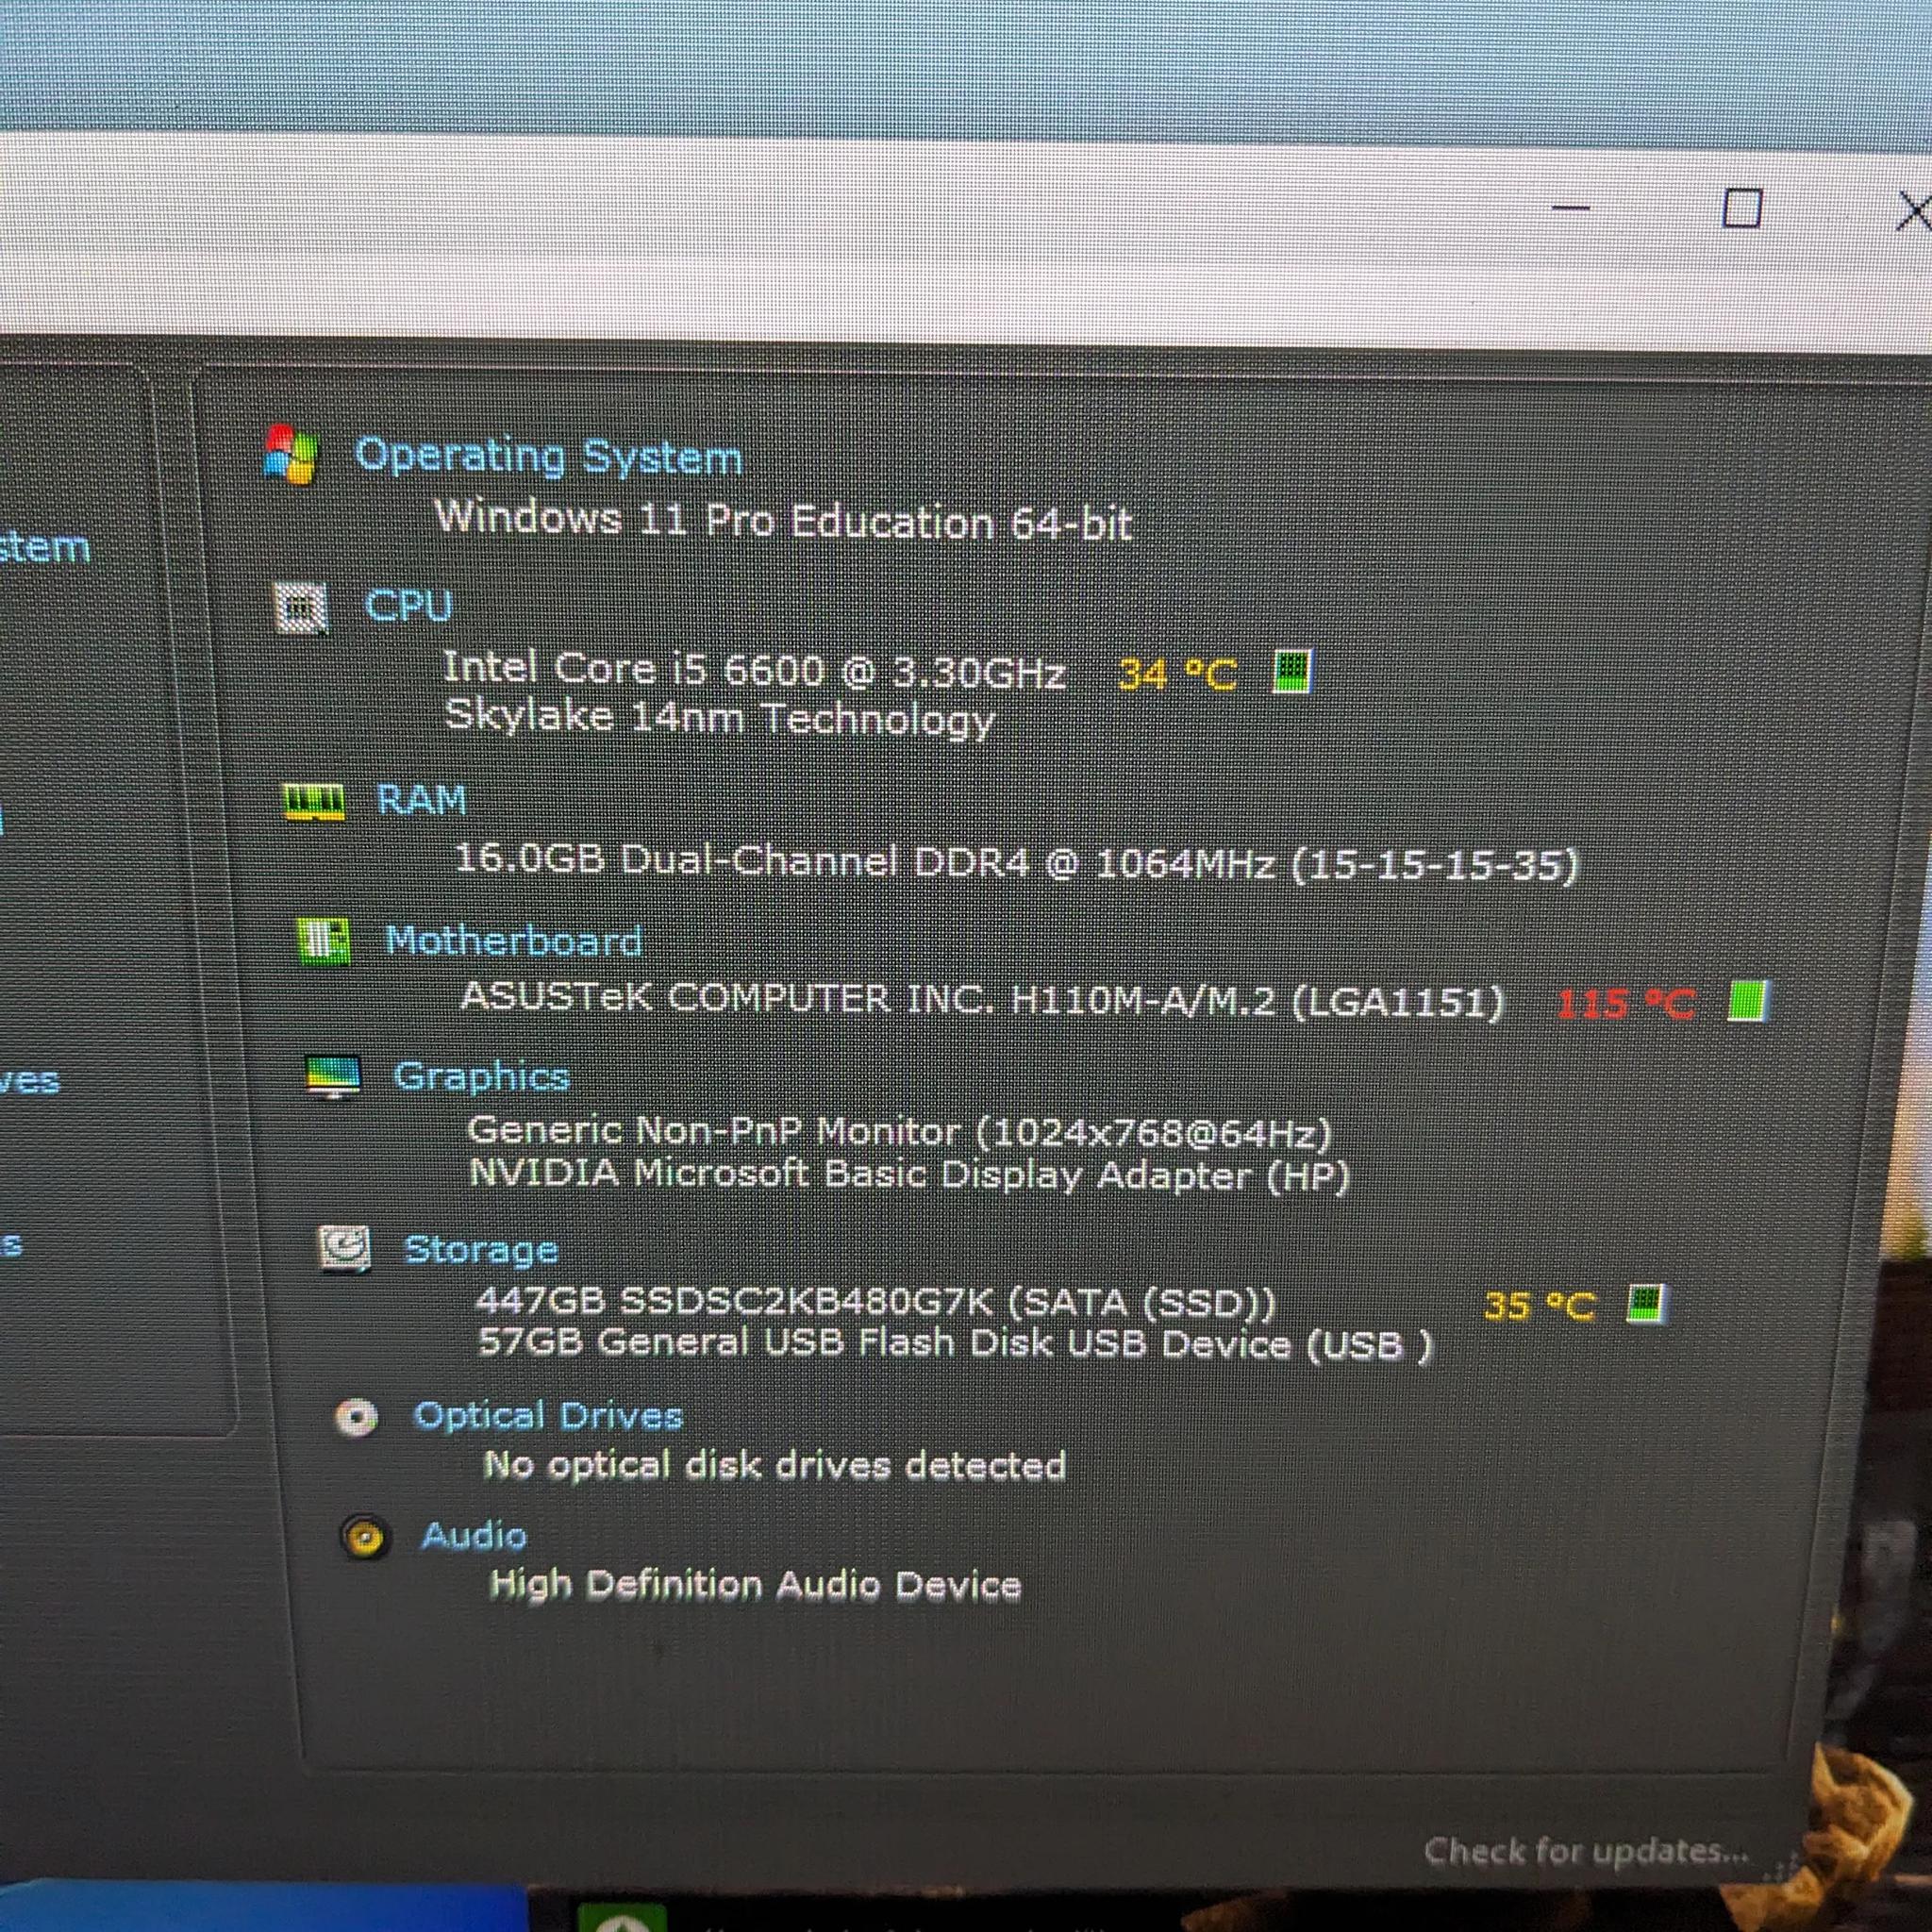
Task: Click the Check for updates link
Action: pyautogui.click(x=1586, y=1850)
